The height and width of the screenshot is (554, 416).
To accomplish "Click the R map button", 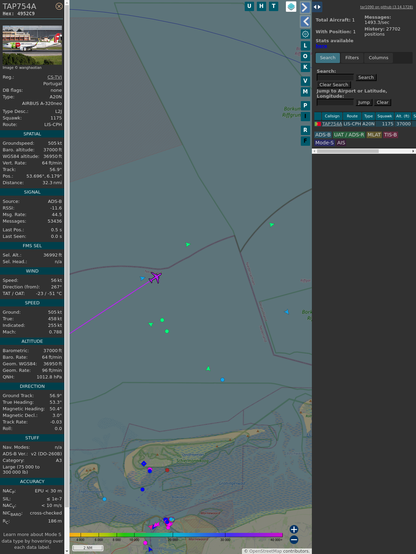I will [x=305, y=130].
